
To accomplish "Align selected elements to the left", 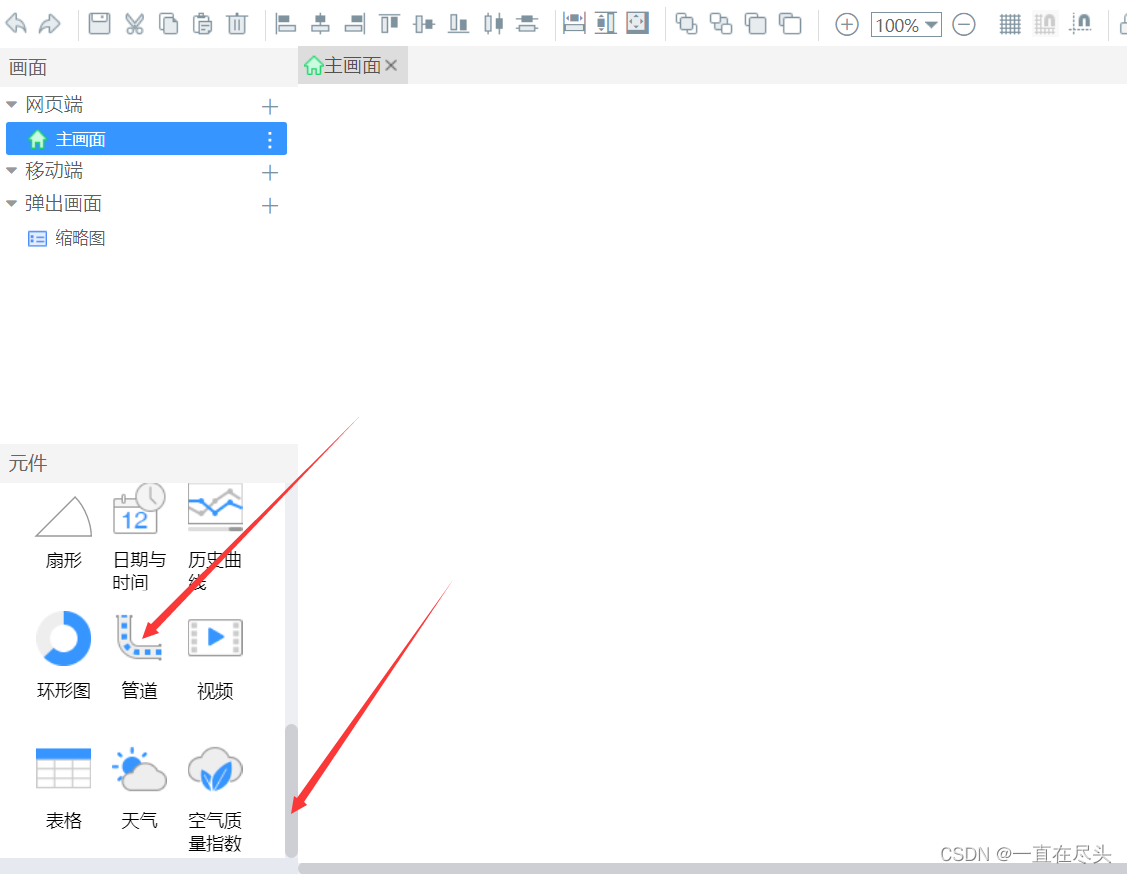I will click(285, 24).
